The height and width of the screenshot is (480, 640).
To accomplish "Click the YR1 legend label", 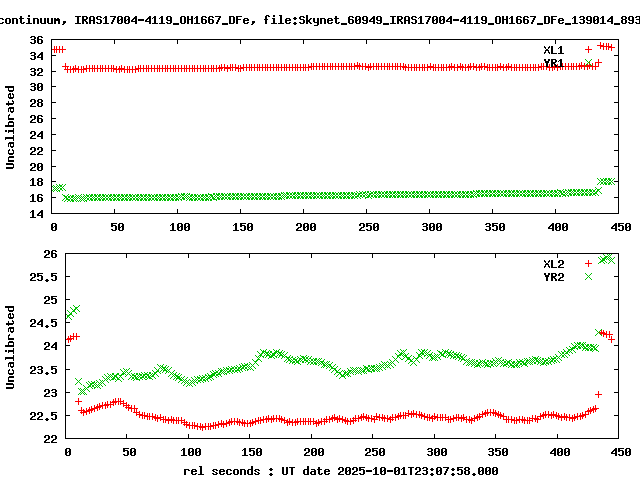I will coord(553,63).
